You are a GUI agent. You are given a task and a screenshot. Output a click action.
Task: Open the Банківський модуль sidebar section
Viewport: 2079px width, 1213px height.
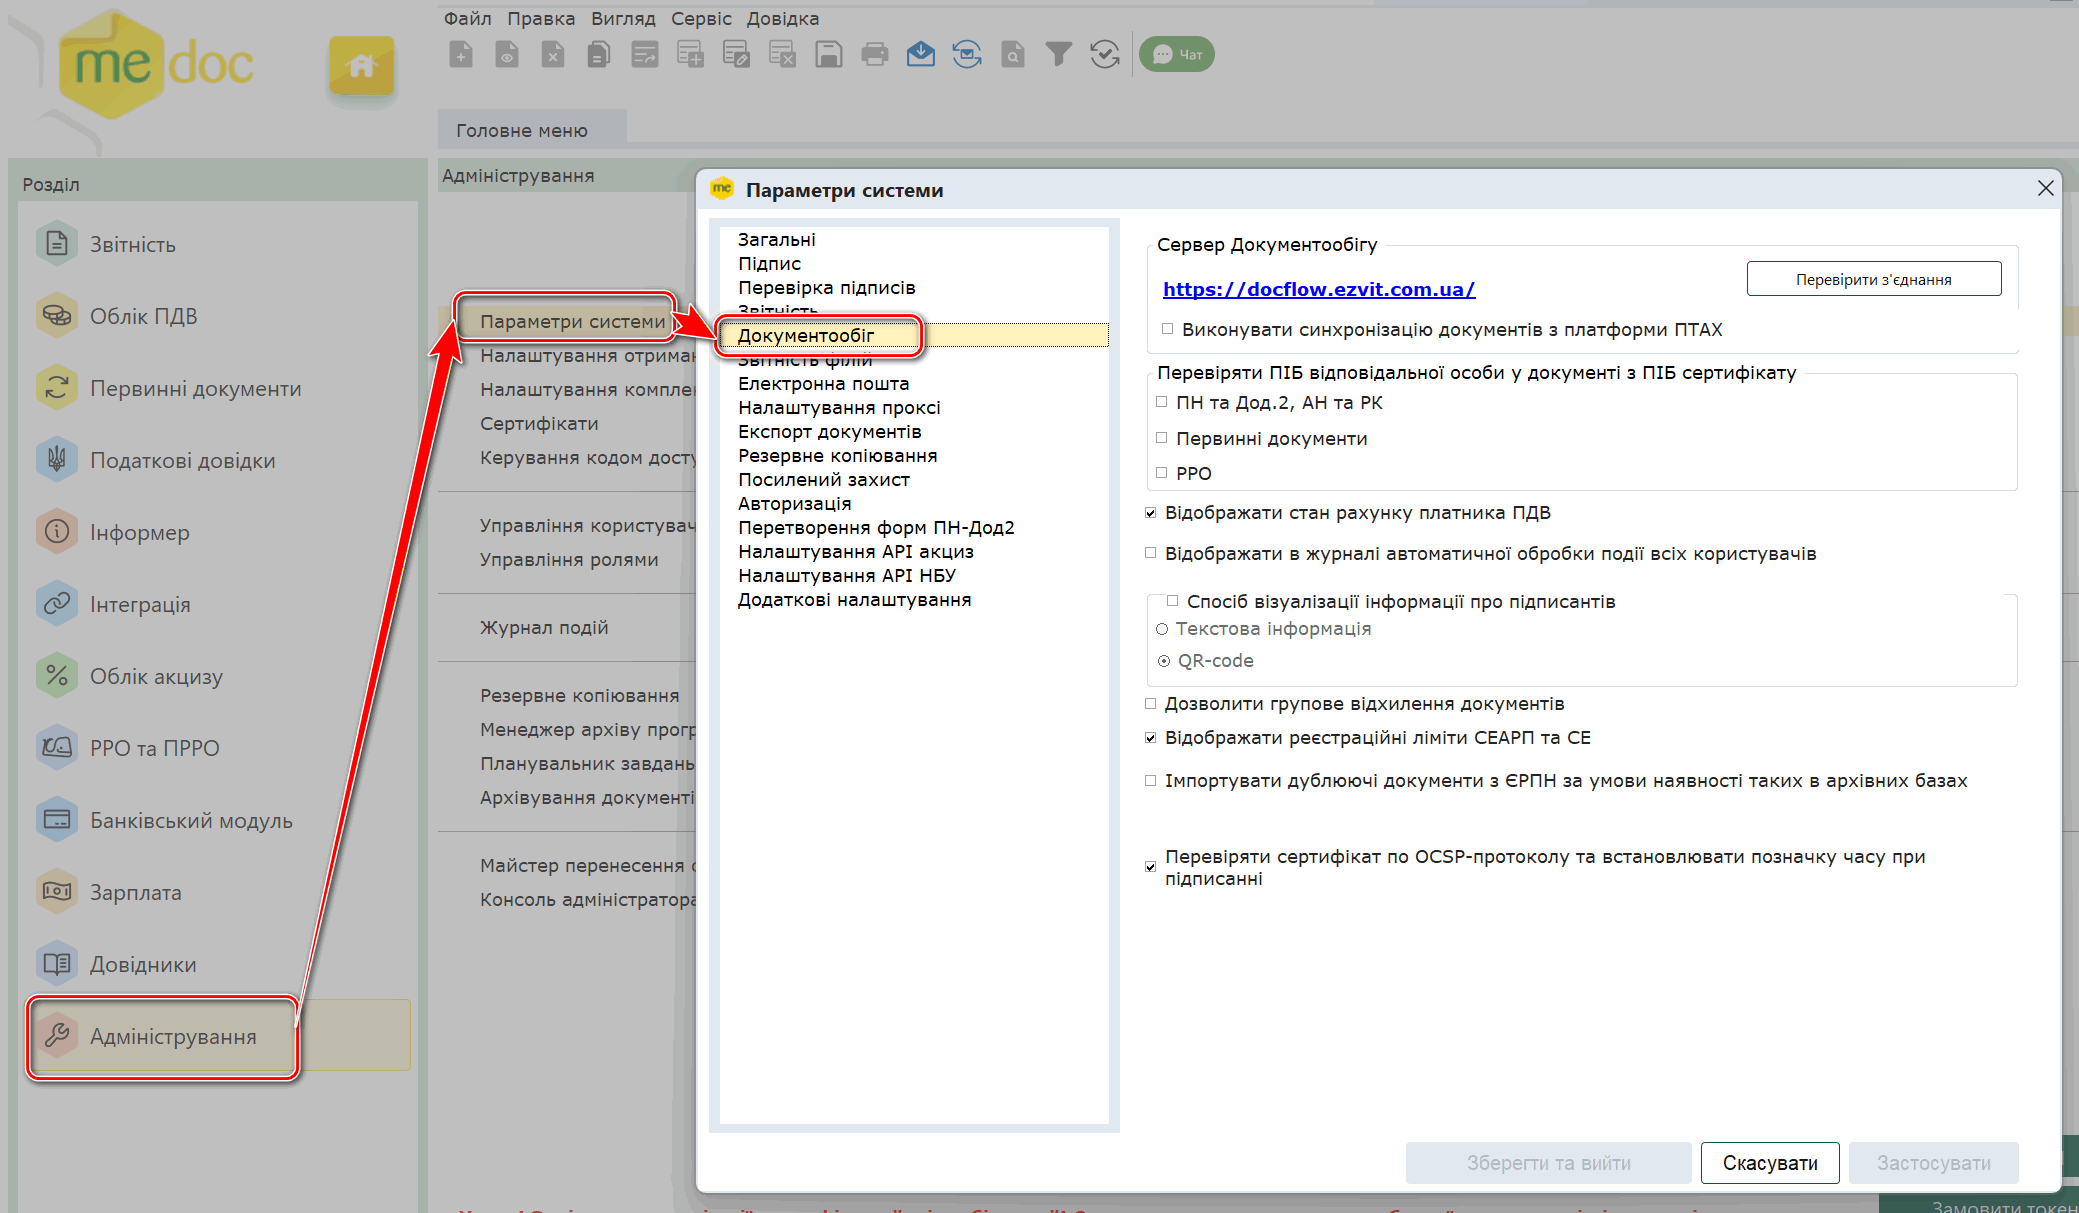191,820
